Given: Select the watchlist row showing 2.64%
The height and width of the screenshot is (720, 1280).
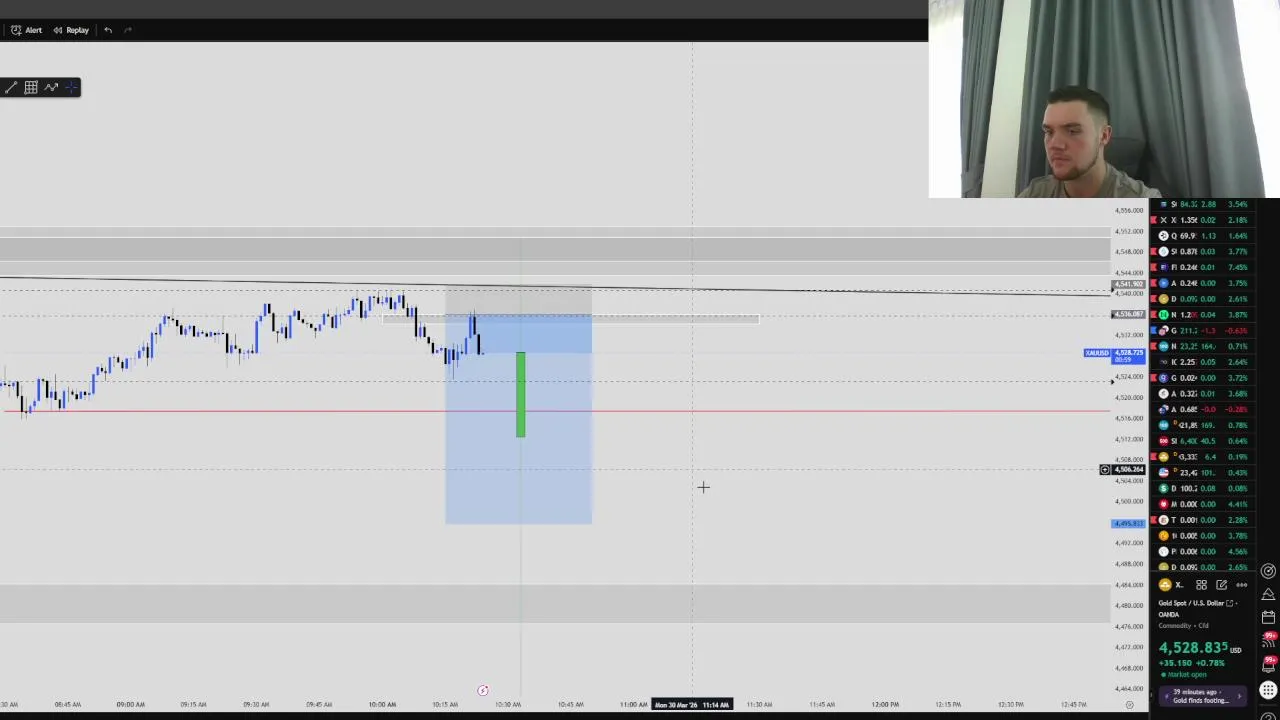Looking at the screenshot, I should coord(1203,362).
